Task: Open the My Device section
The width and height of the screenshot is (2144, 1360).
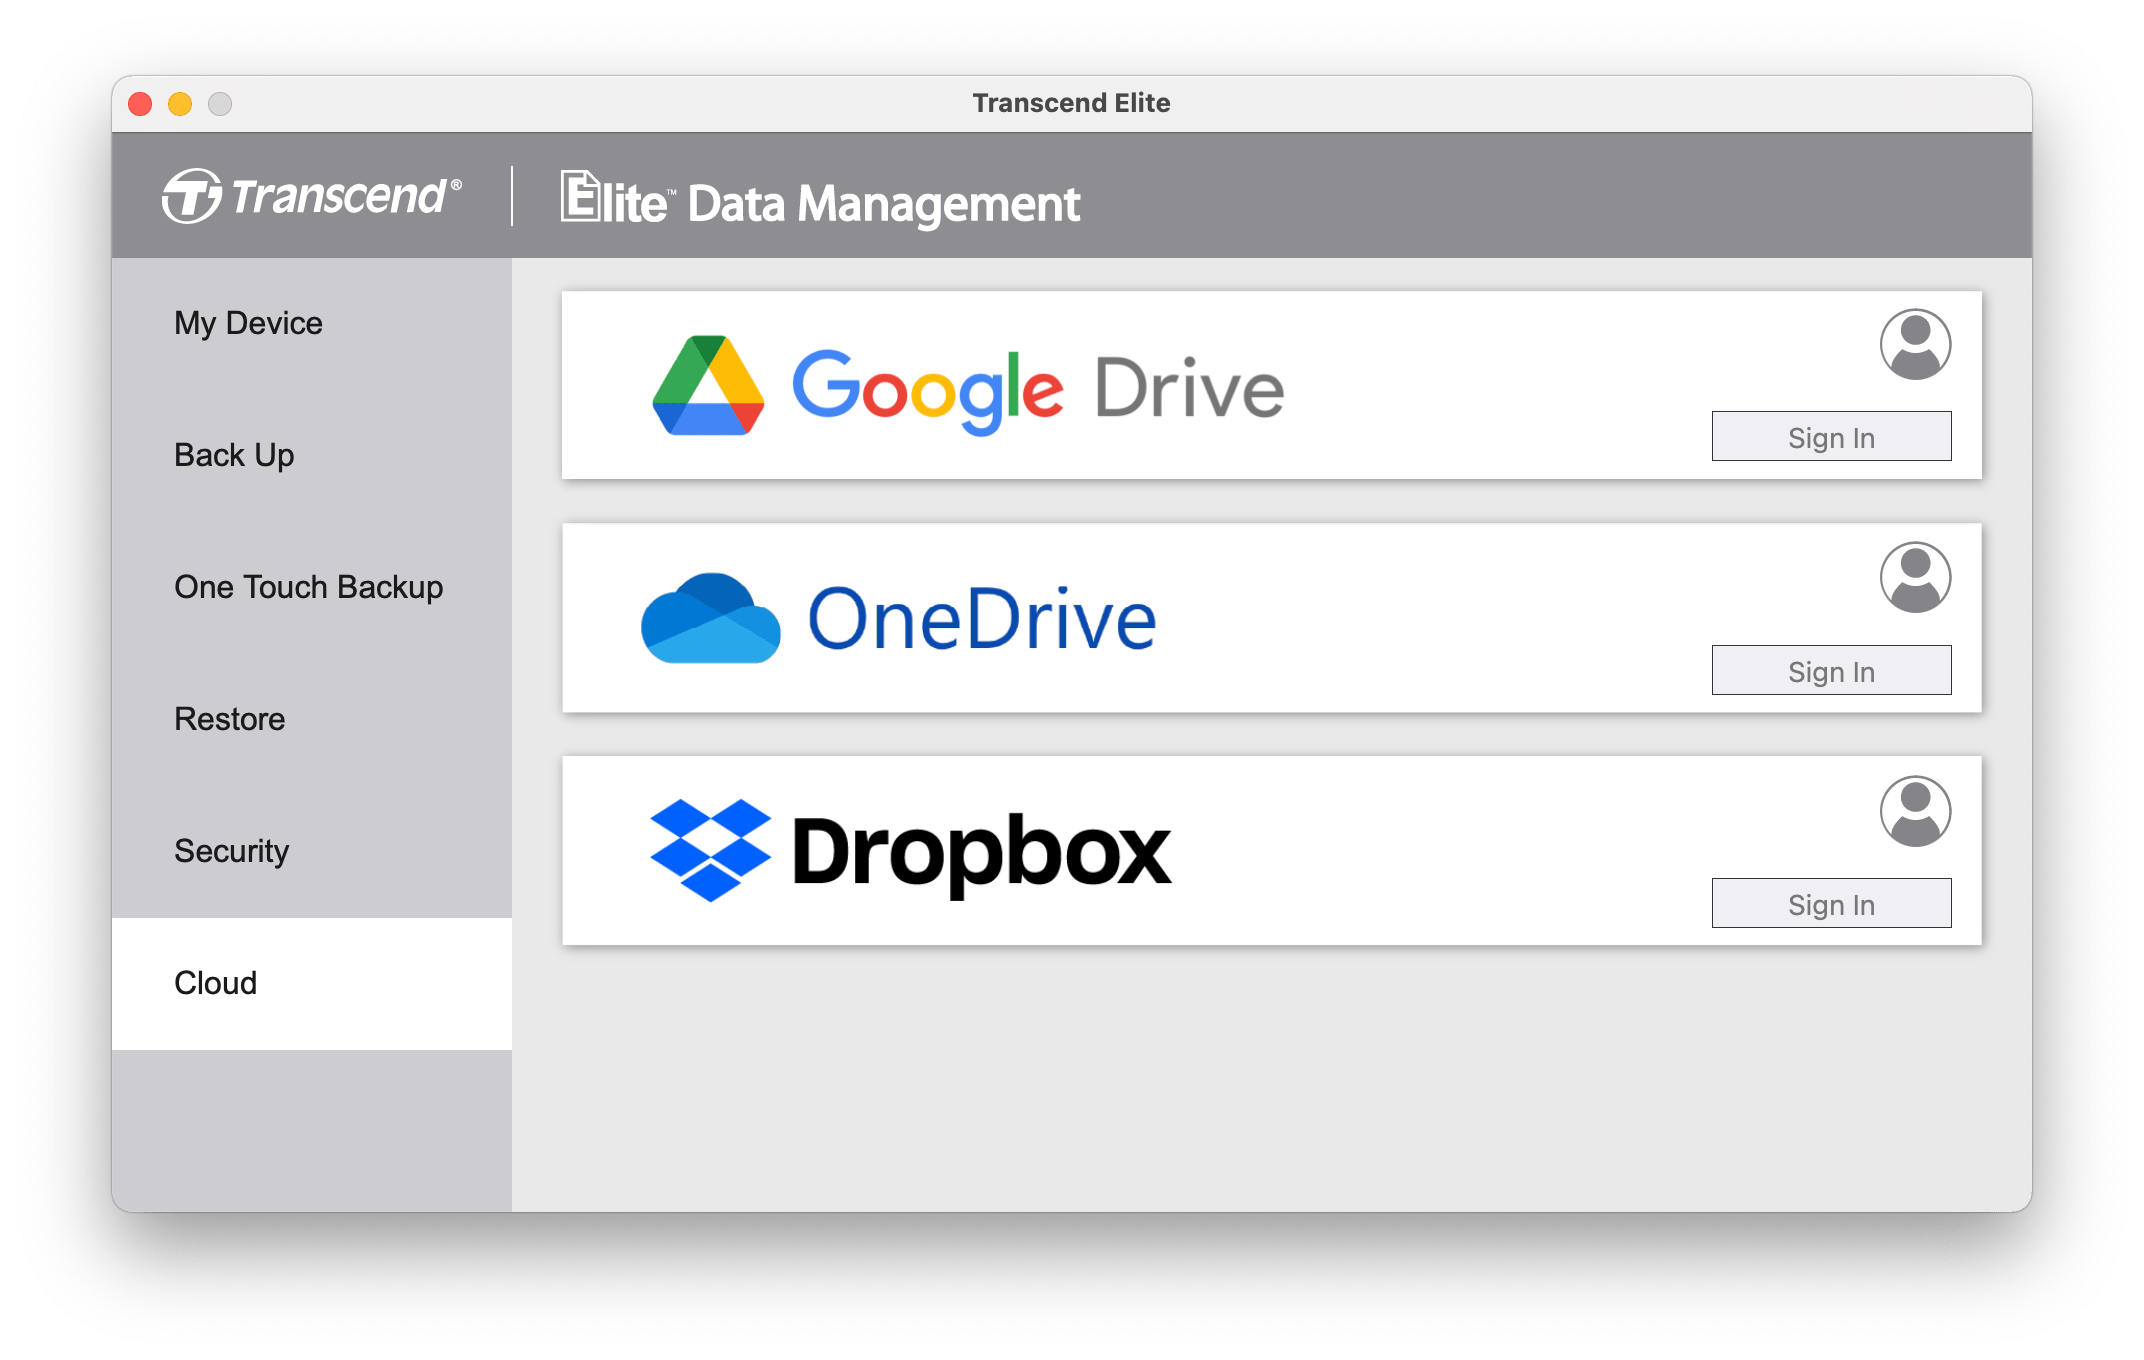Action: click(x=312, y=323)
